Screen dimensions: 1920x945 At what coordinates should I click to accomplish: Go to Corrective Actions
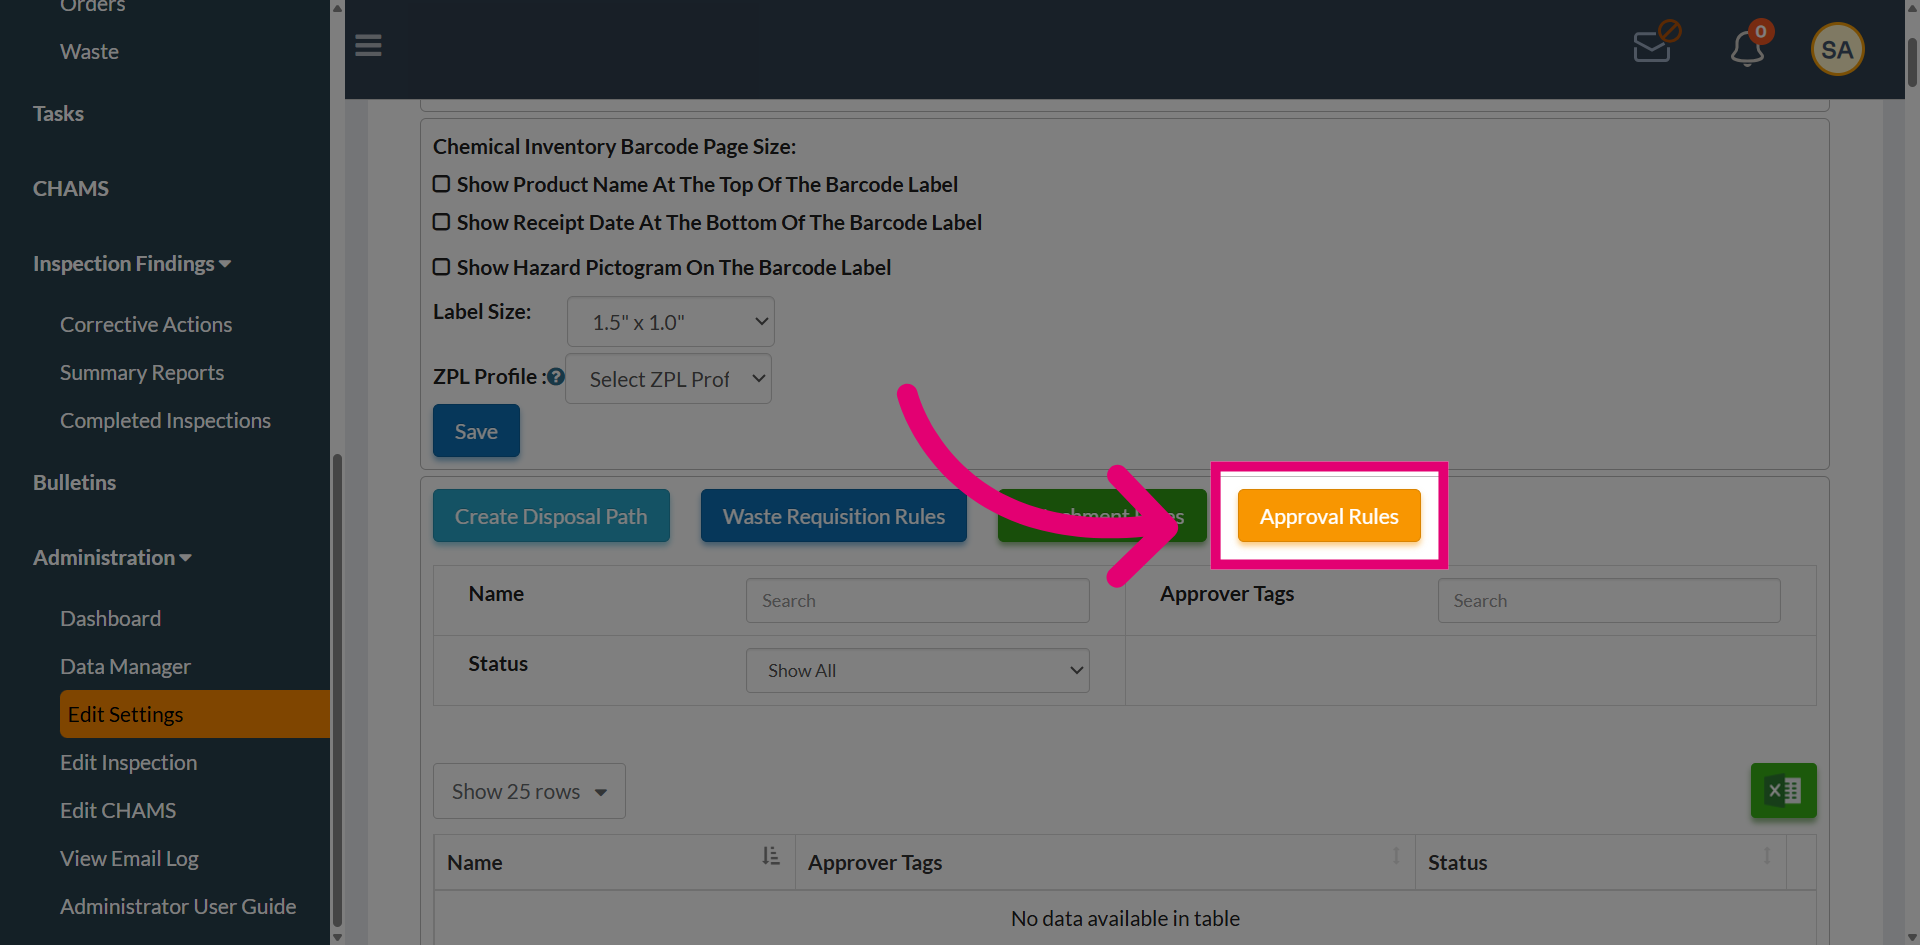(x=146, y=325)
